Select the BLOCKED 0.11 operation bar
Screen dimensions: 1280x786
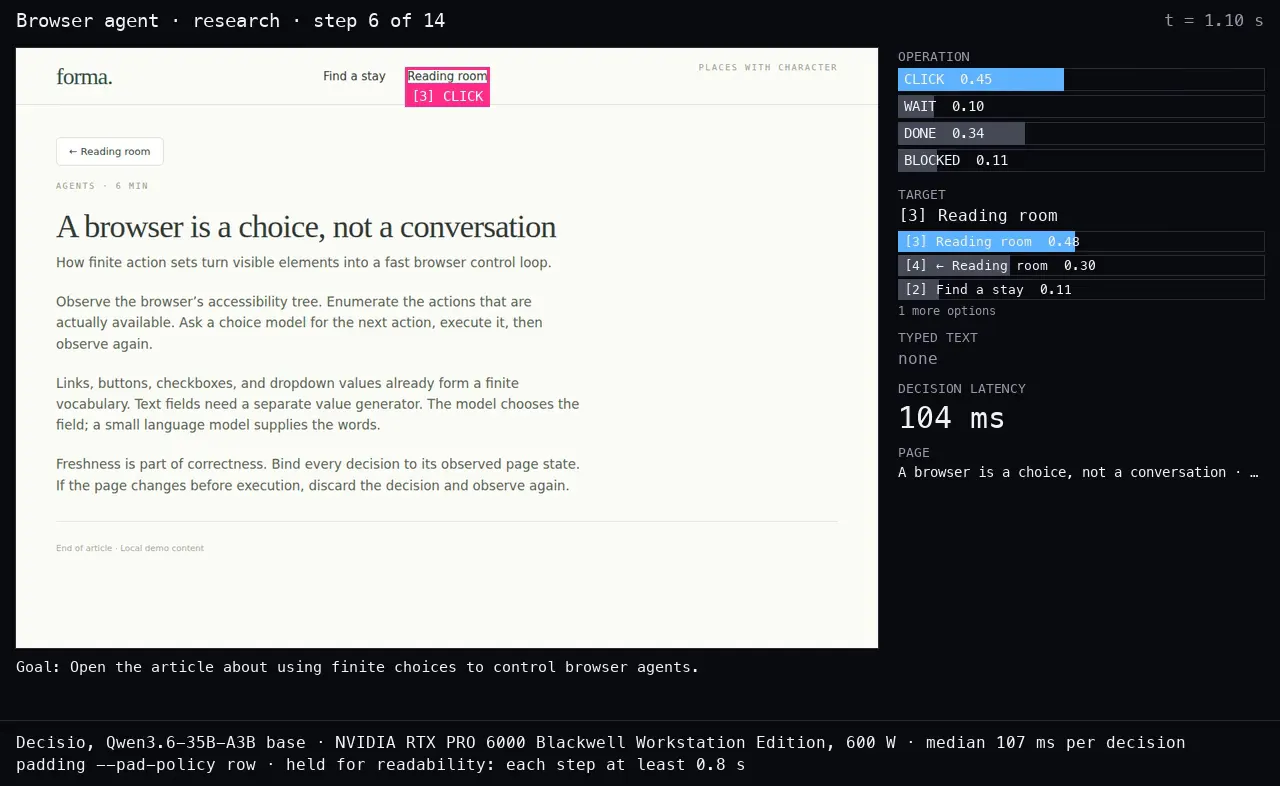[1081, 160]
